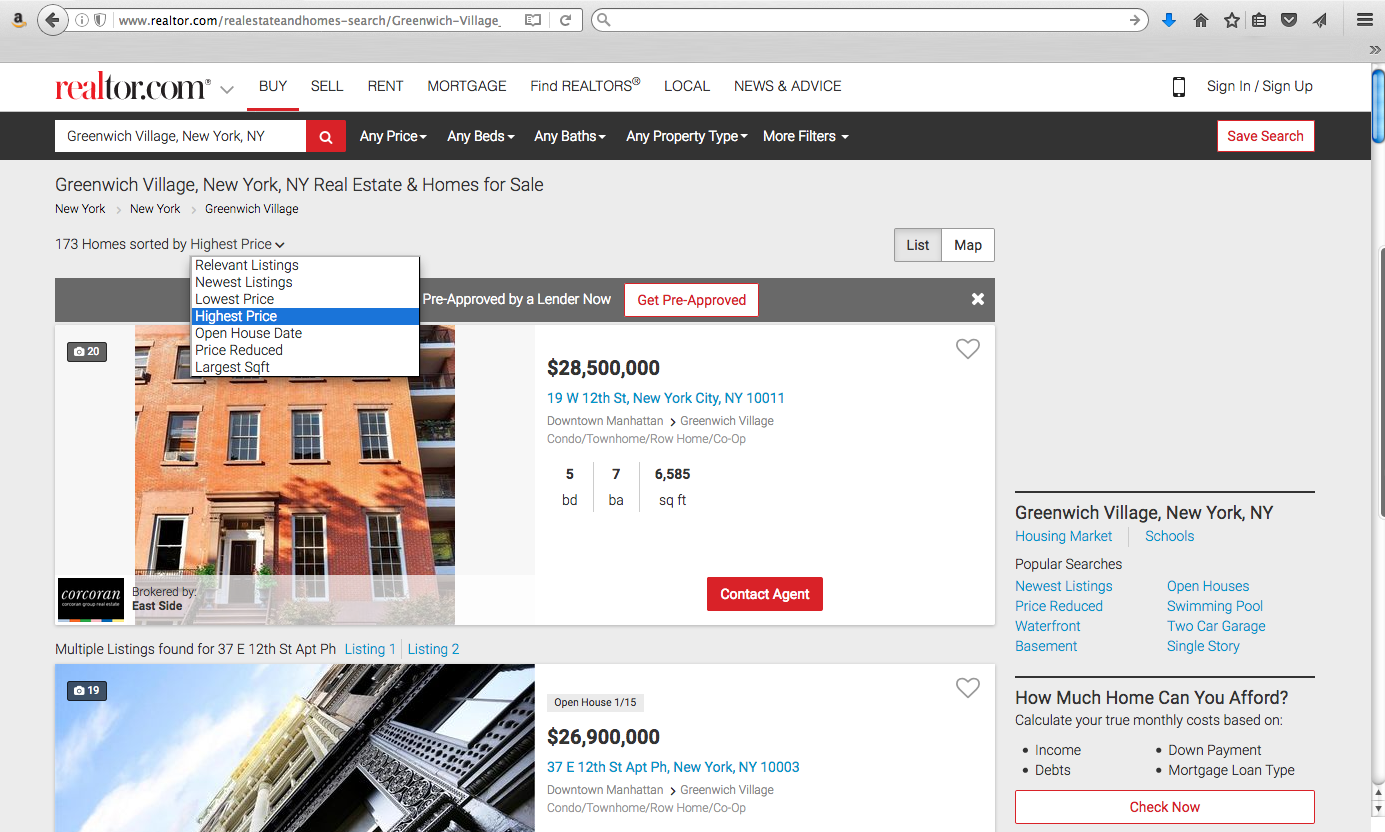Image resolution: width=1385 pixels, height=832 pixels.
Task: Open Firefox downloads arrow icon
Action: tap(1168, 20)
